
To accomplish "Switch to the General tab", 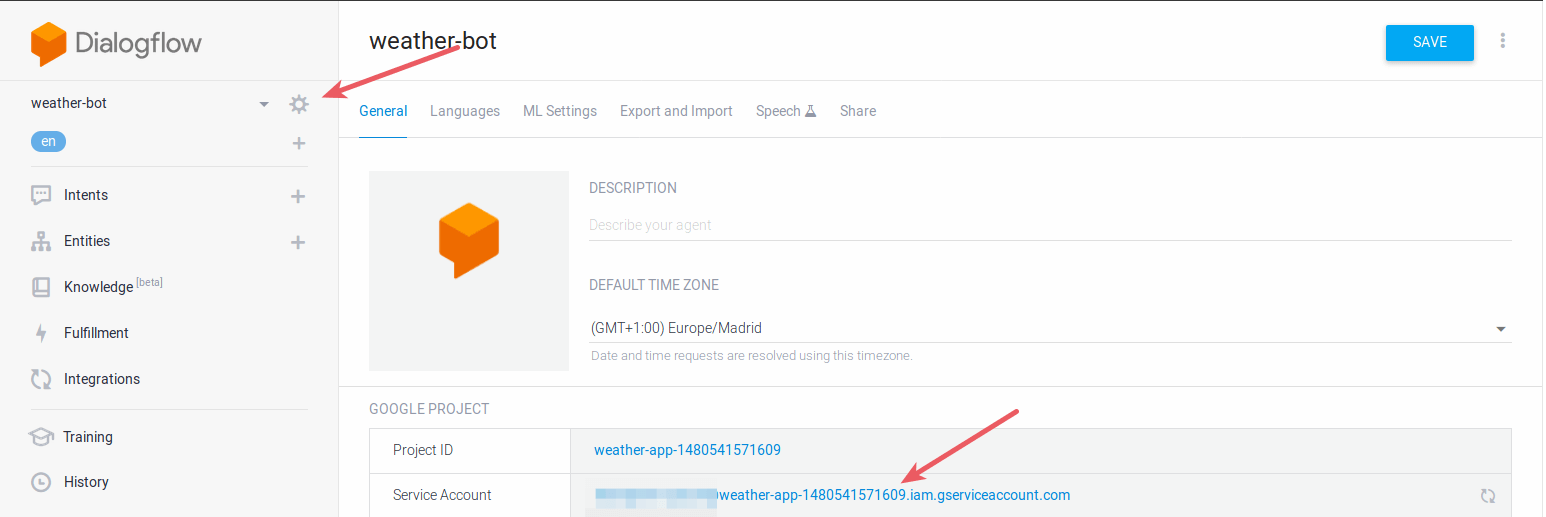I will coord(383,111).
